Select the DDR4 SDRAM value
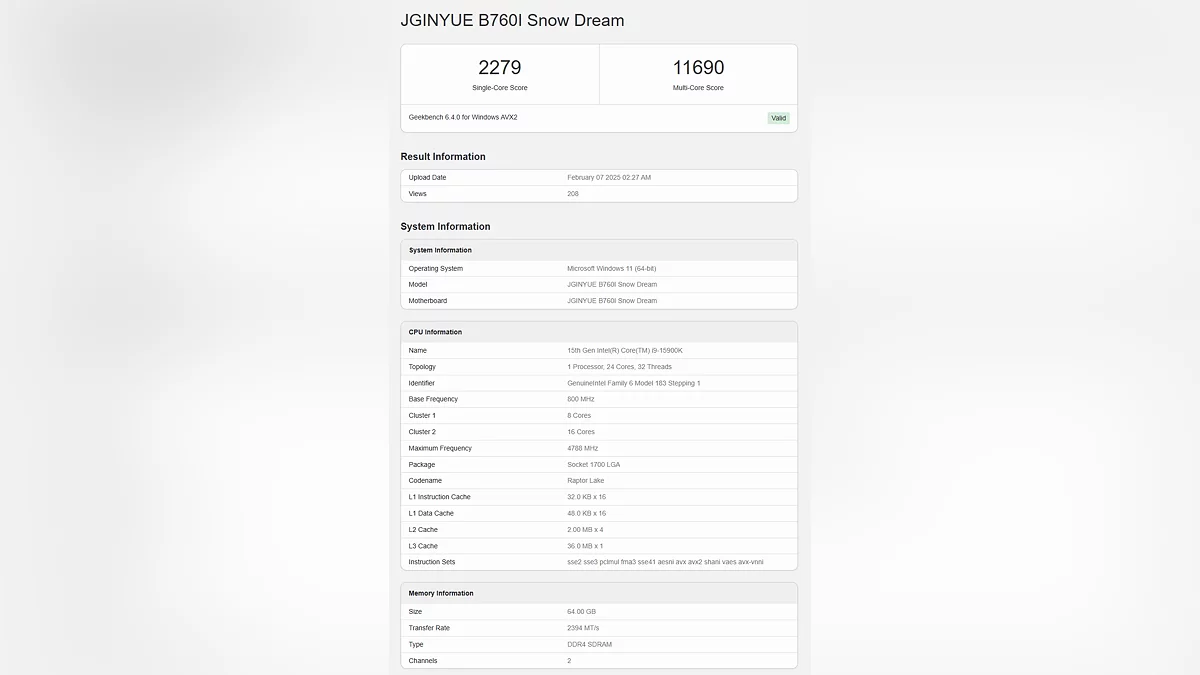This screenshot has width=1200, height=675. click(590, 644)
